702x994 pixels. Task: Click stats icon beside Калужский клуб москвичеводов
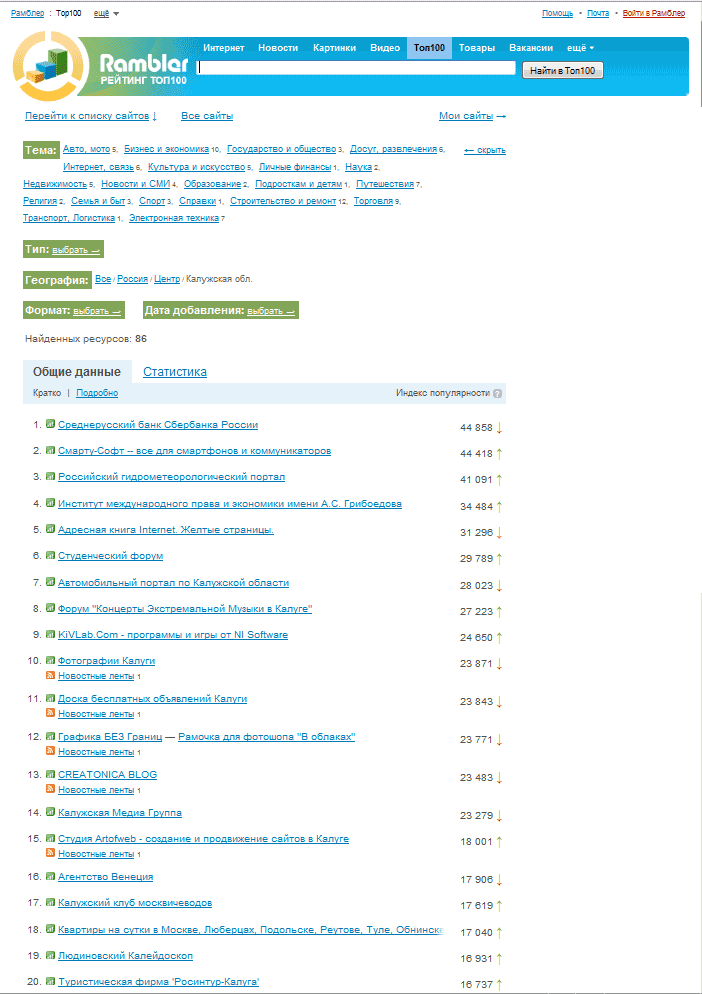coord(51,902)
